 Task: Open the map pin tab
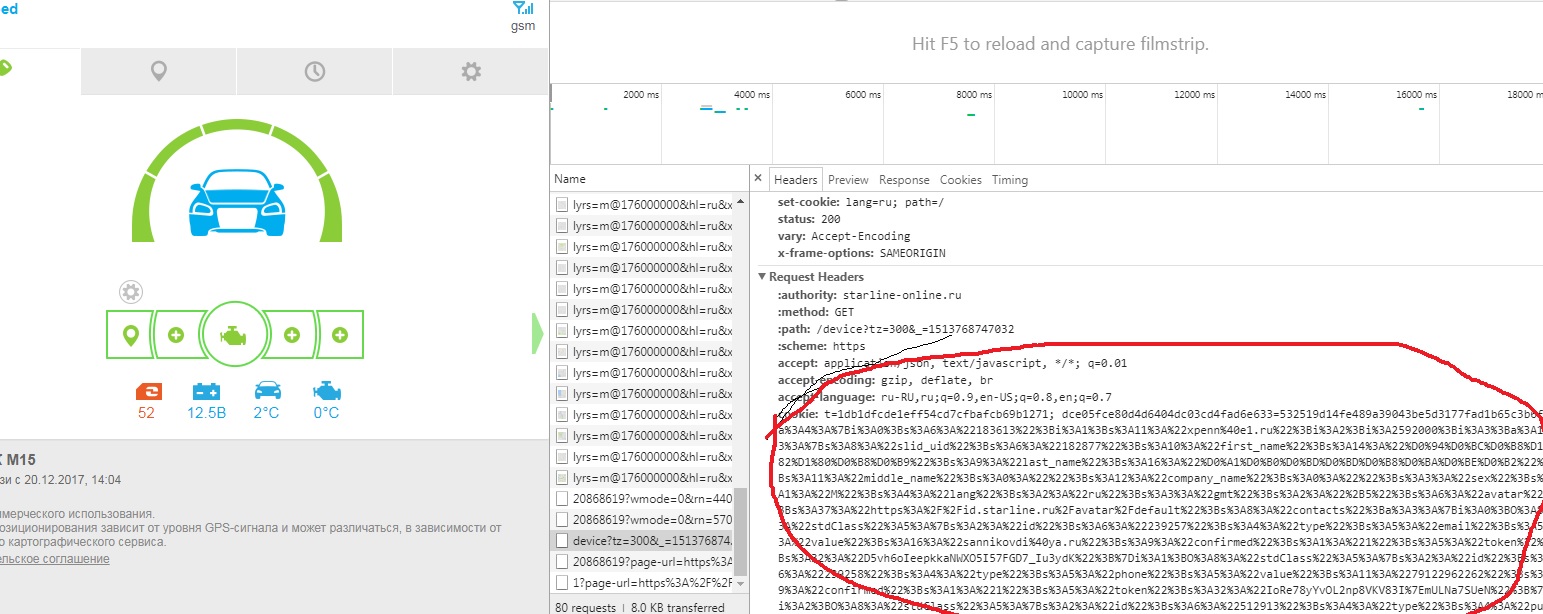pyautogui.click(x=158, y=71)
